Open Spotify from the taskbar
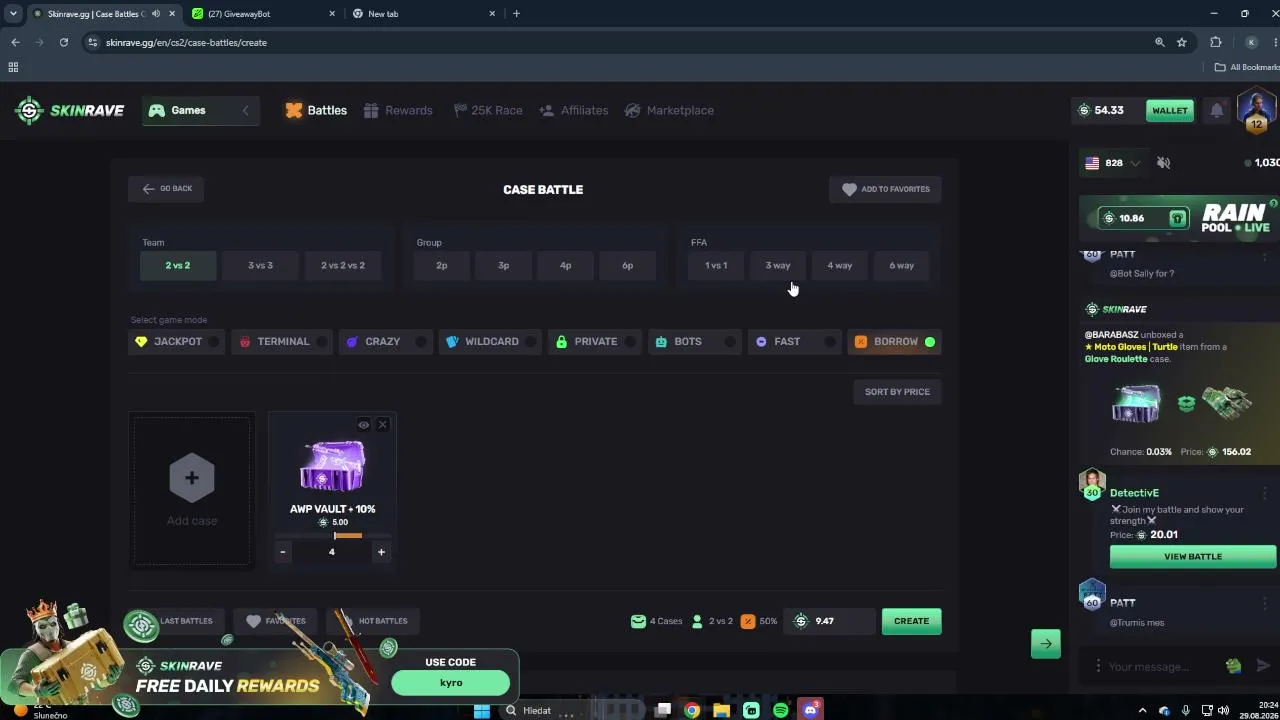 (x=781, y=710)
